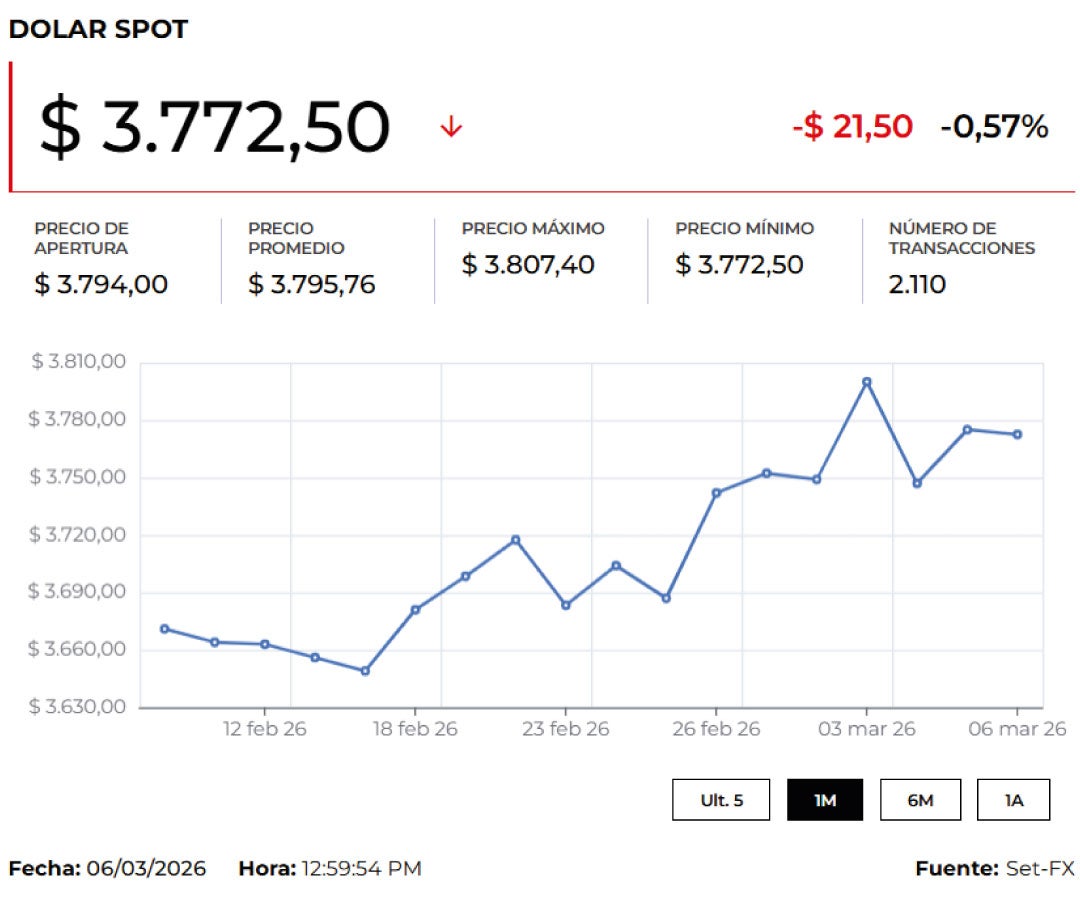Click the data point above 26 feb 26
Screen dimensions: 1080x900
coord(716,493)
